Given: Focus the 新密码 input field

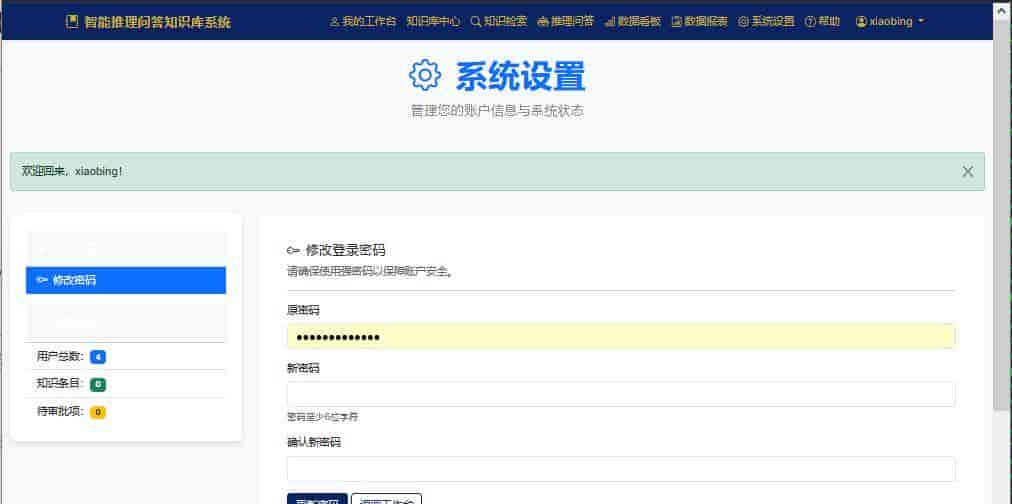Looking at the screenshot, I should coord(621,394).
